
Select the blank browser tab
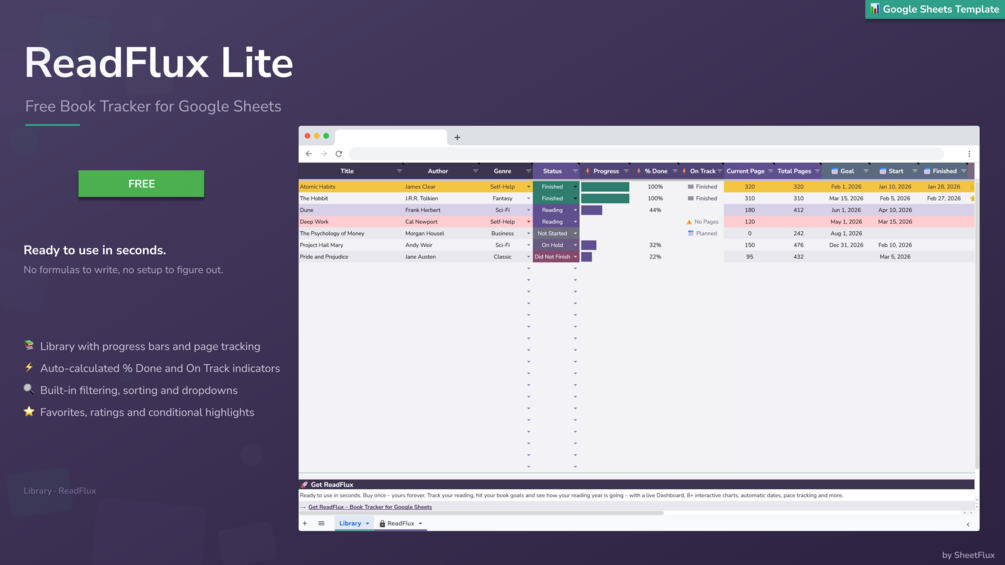[391, 137]
